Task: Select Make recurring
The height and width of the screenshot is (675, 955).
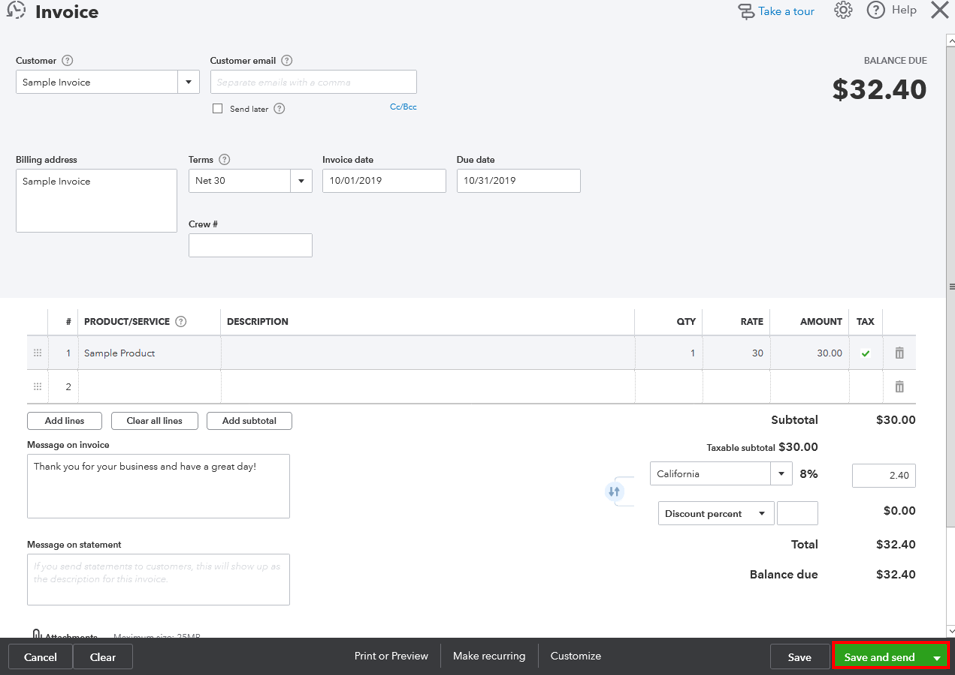Action: (489, 656)
